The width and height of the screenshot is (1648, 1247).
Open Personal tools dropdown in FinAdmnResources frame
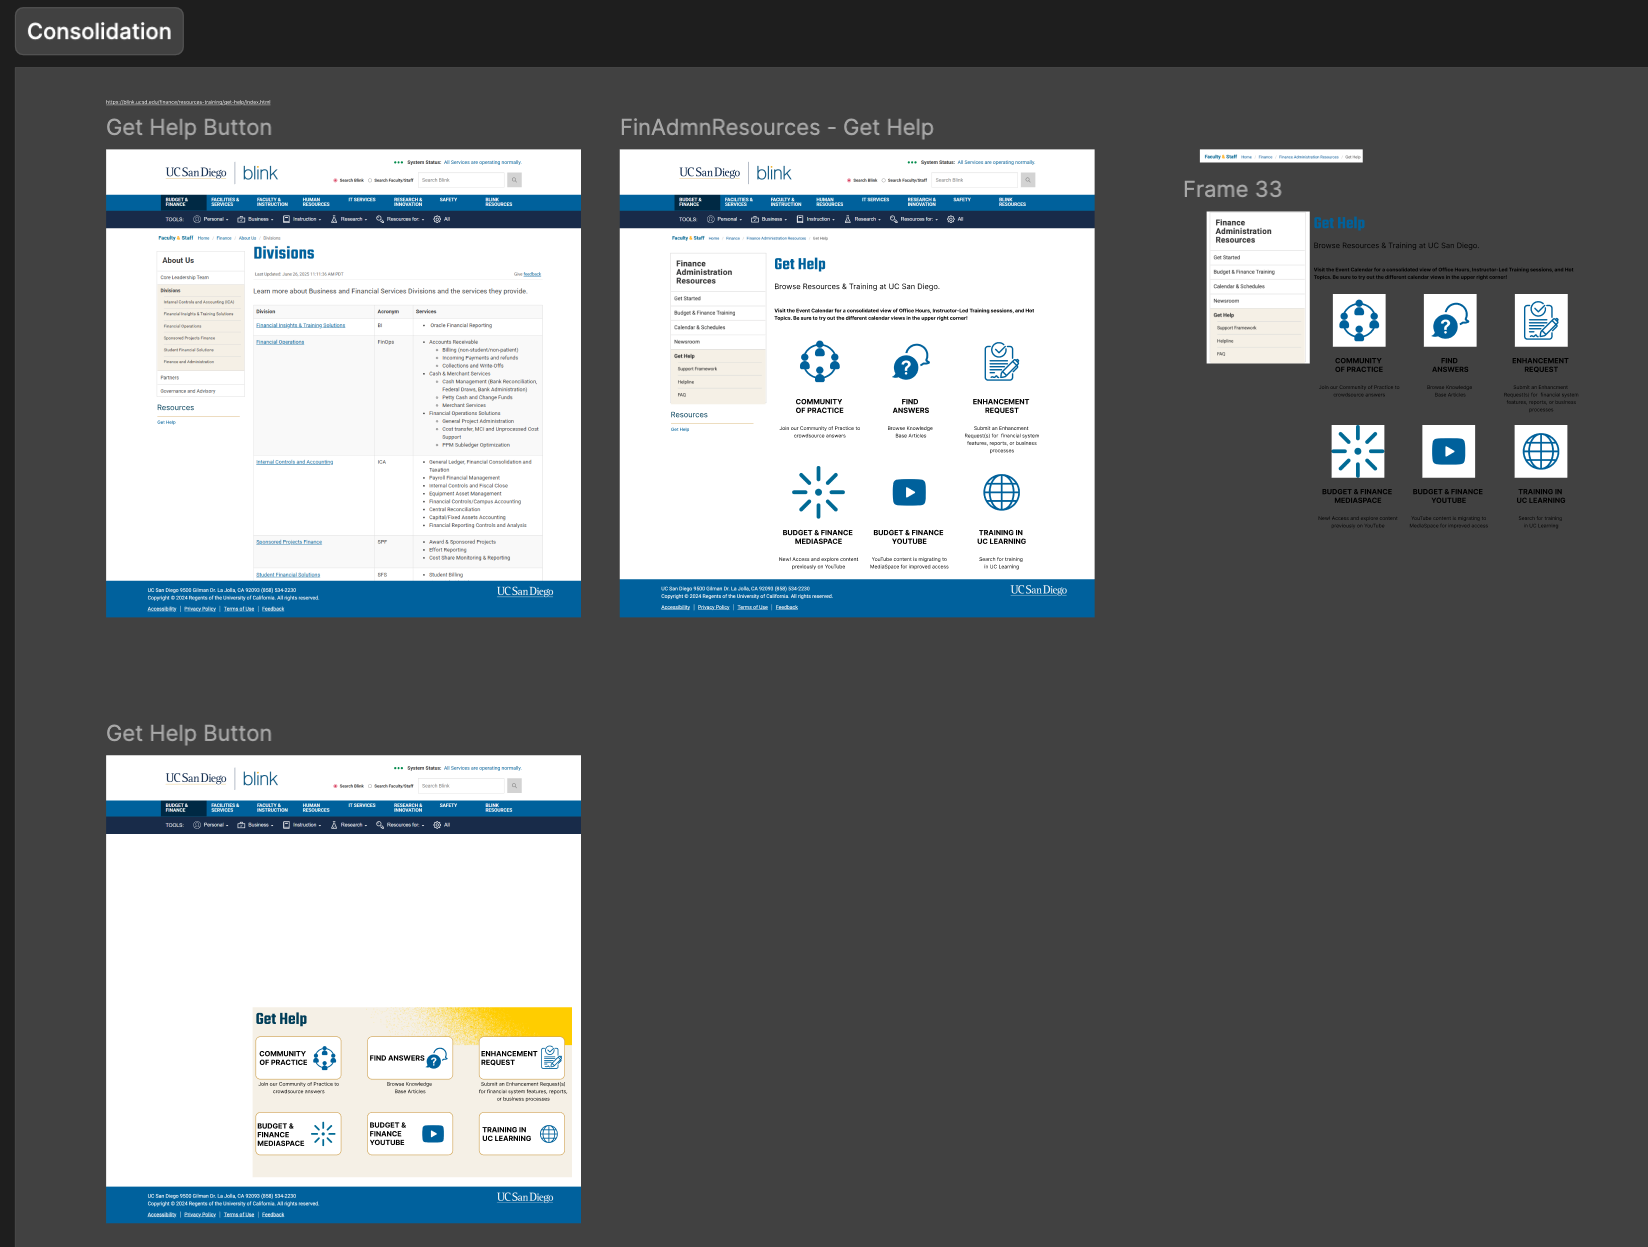(725, 219)
